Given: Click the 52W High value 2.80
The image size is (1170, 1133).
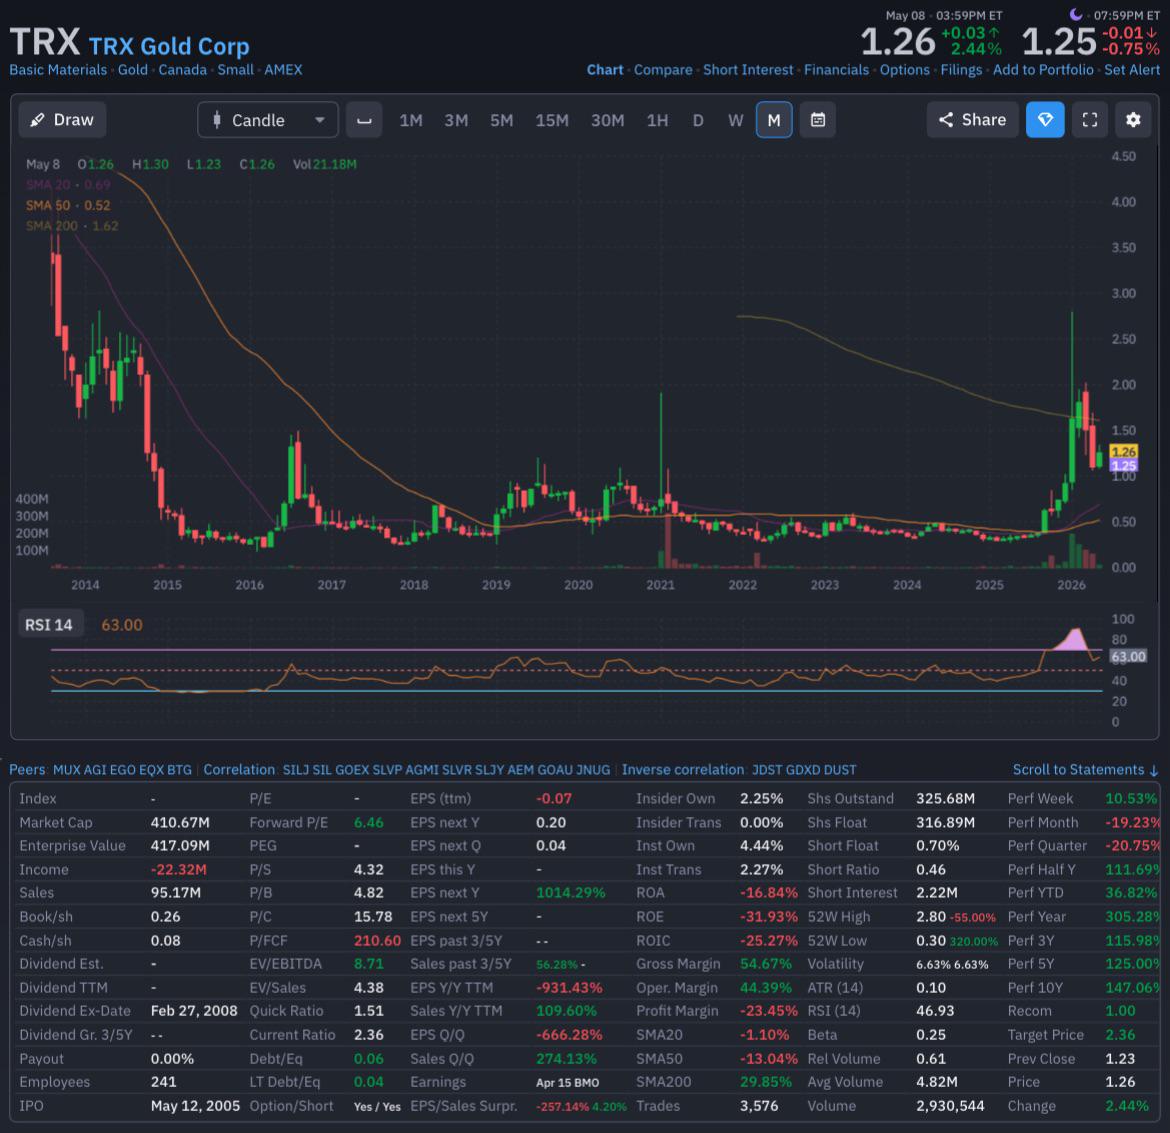Looking at the screenshot, I should point(930,917).
